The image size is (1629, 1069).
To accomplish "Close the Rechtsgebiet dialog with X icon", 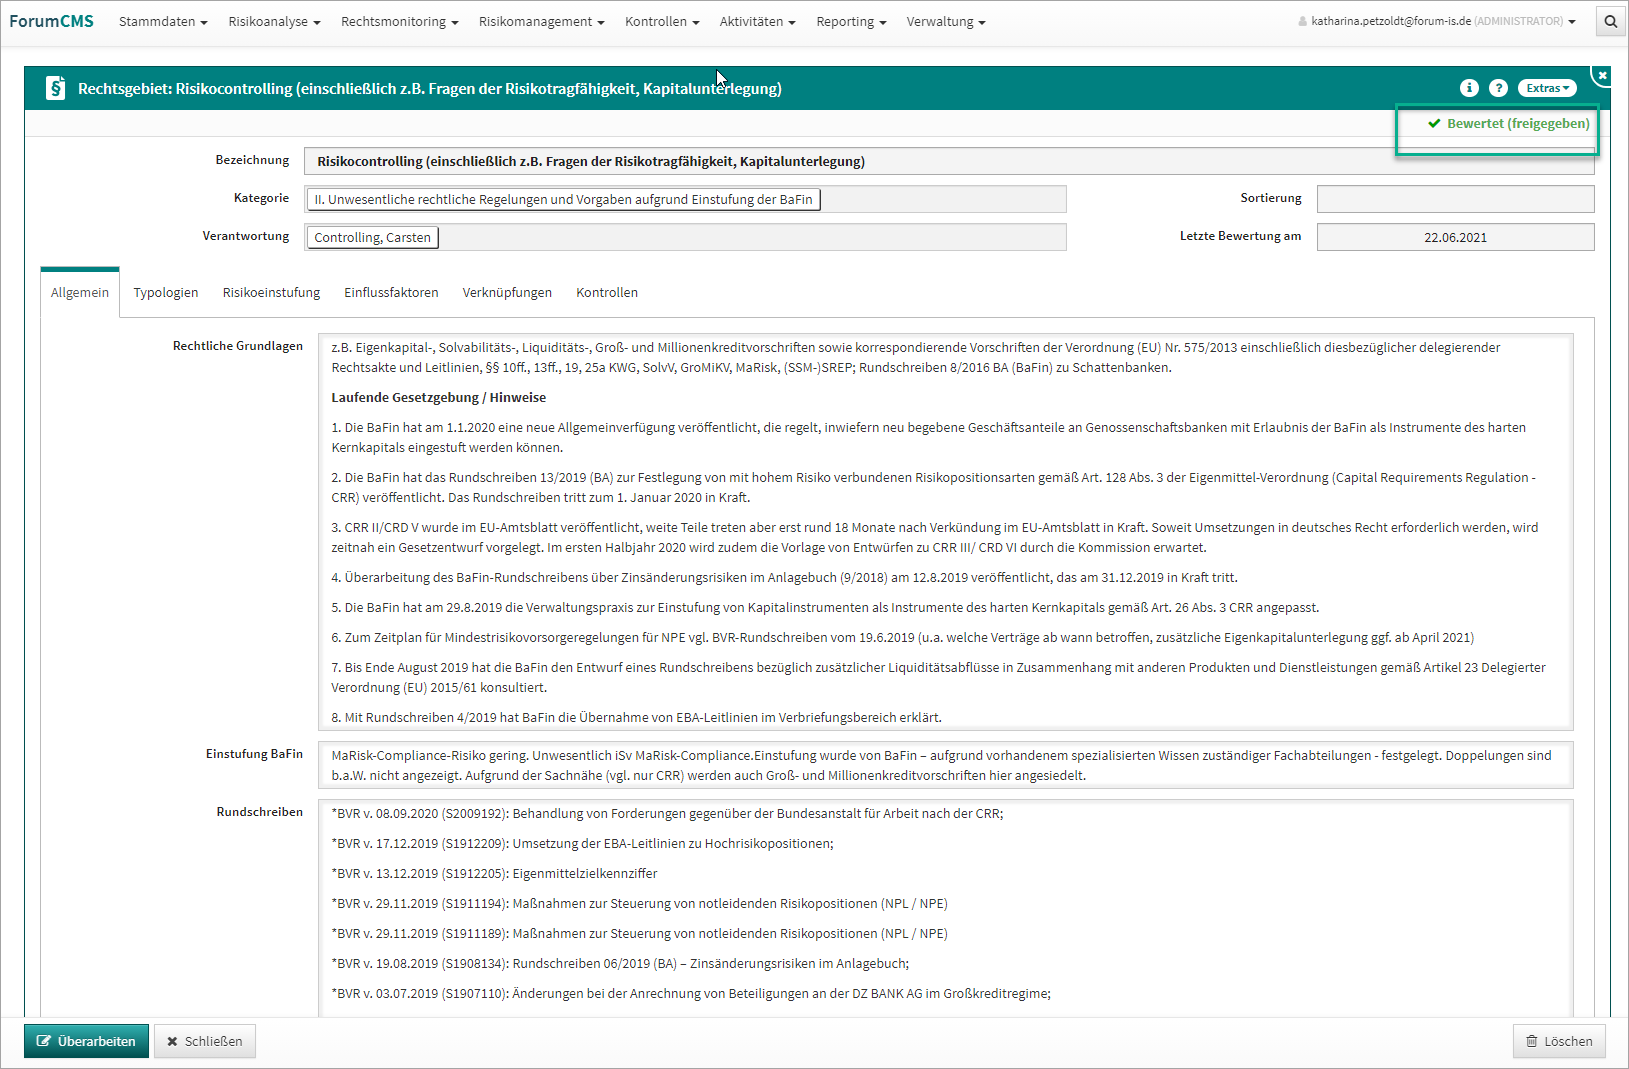I will (x=1602, y=75).
